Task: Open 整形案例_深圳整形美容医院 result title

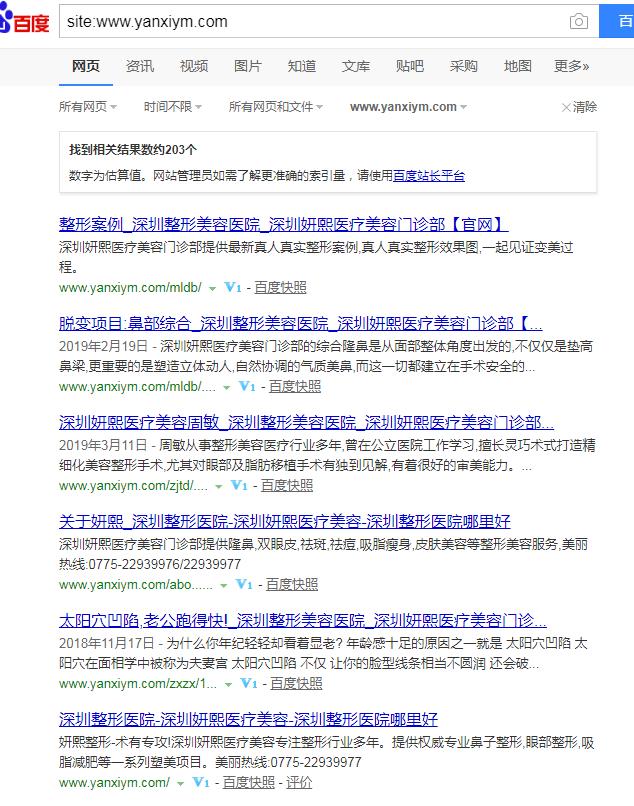Action: coord(283,225)
